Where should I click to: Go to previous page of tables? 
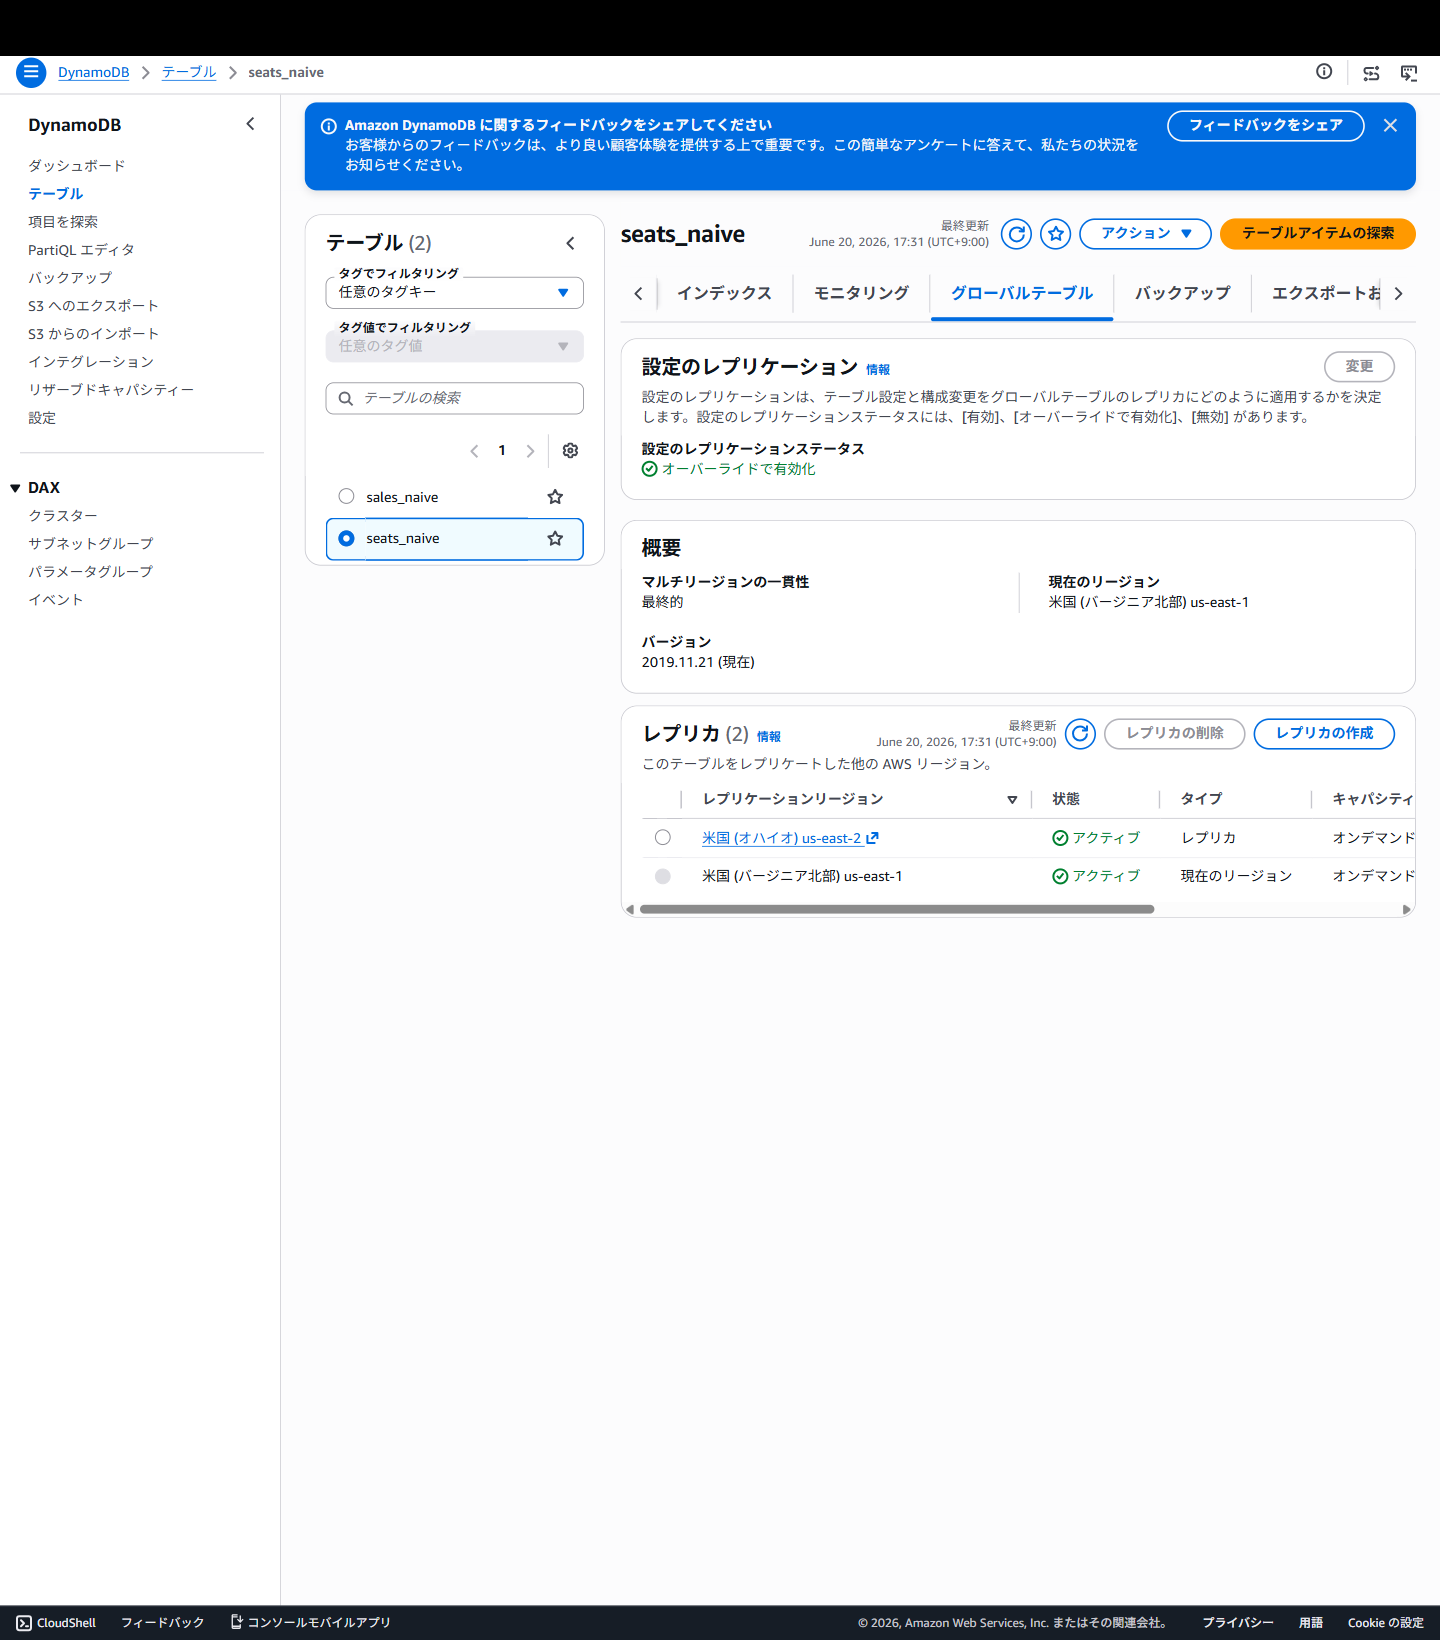coord(474,451)
